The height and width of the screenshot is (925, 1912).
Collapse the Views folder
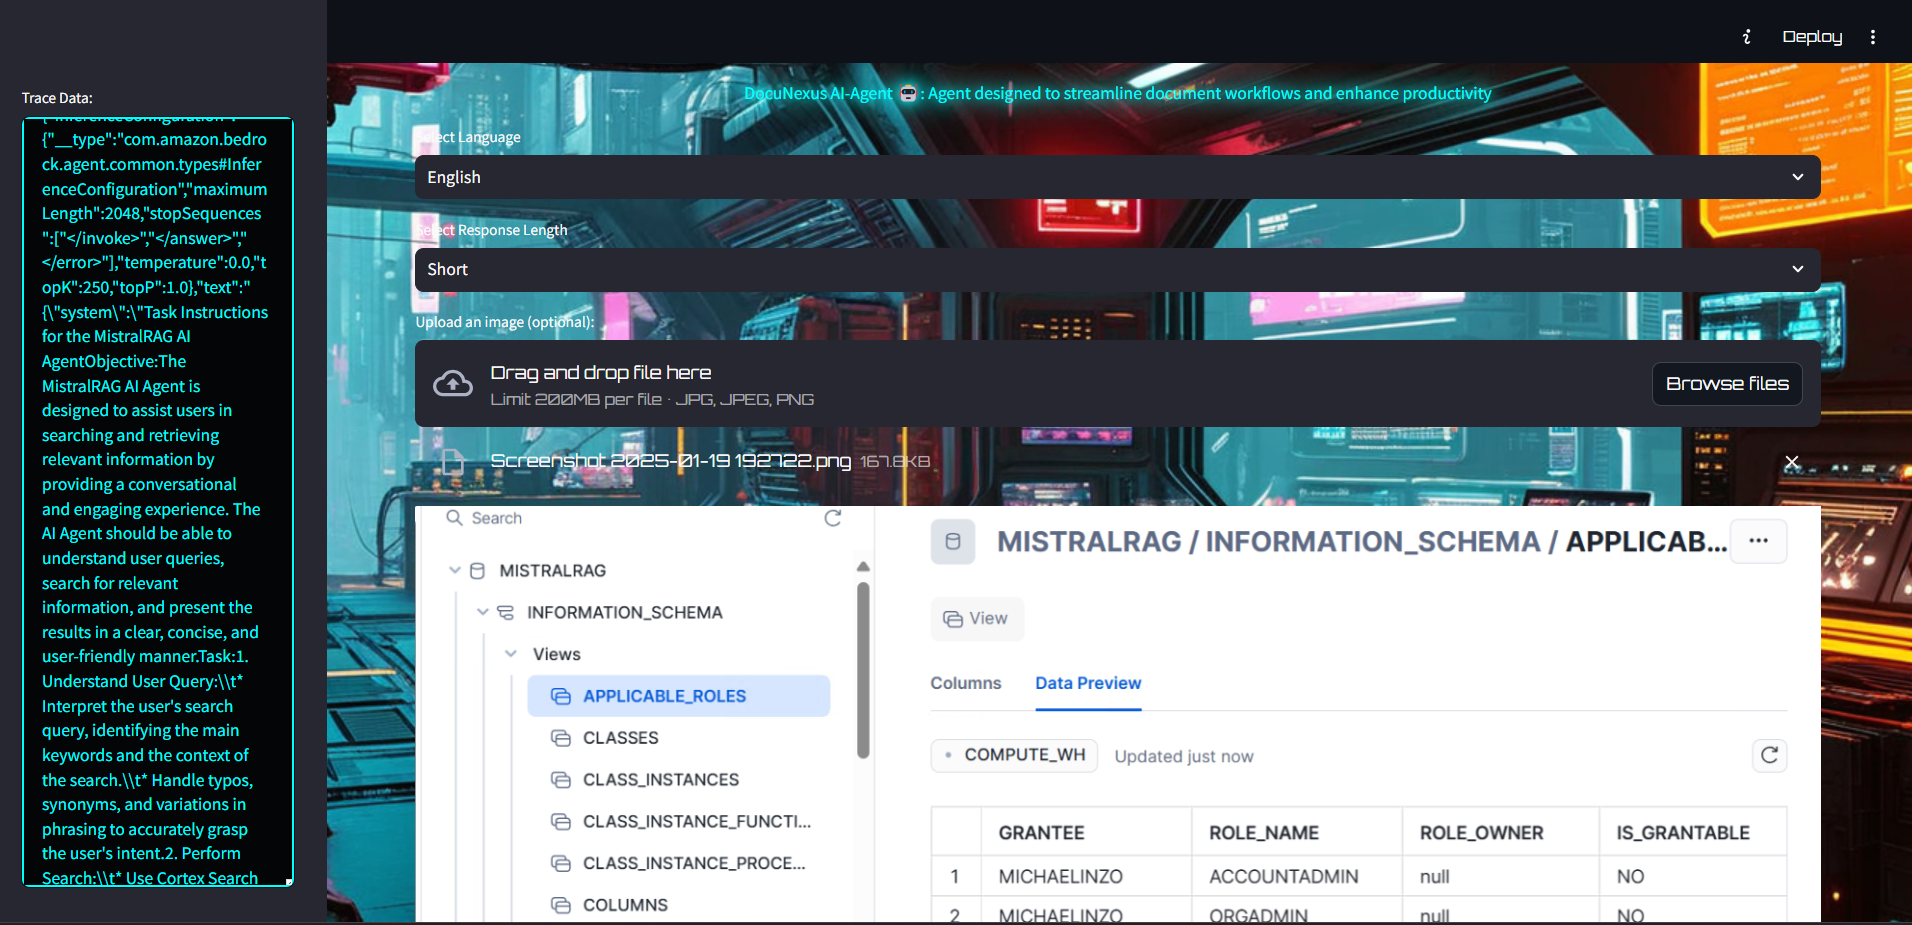click(x=511, y=654)
